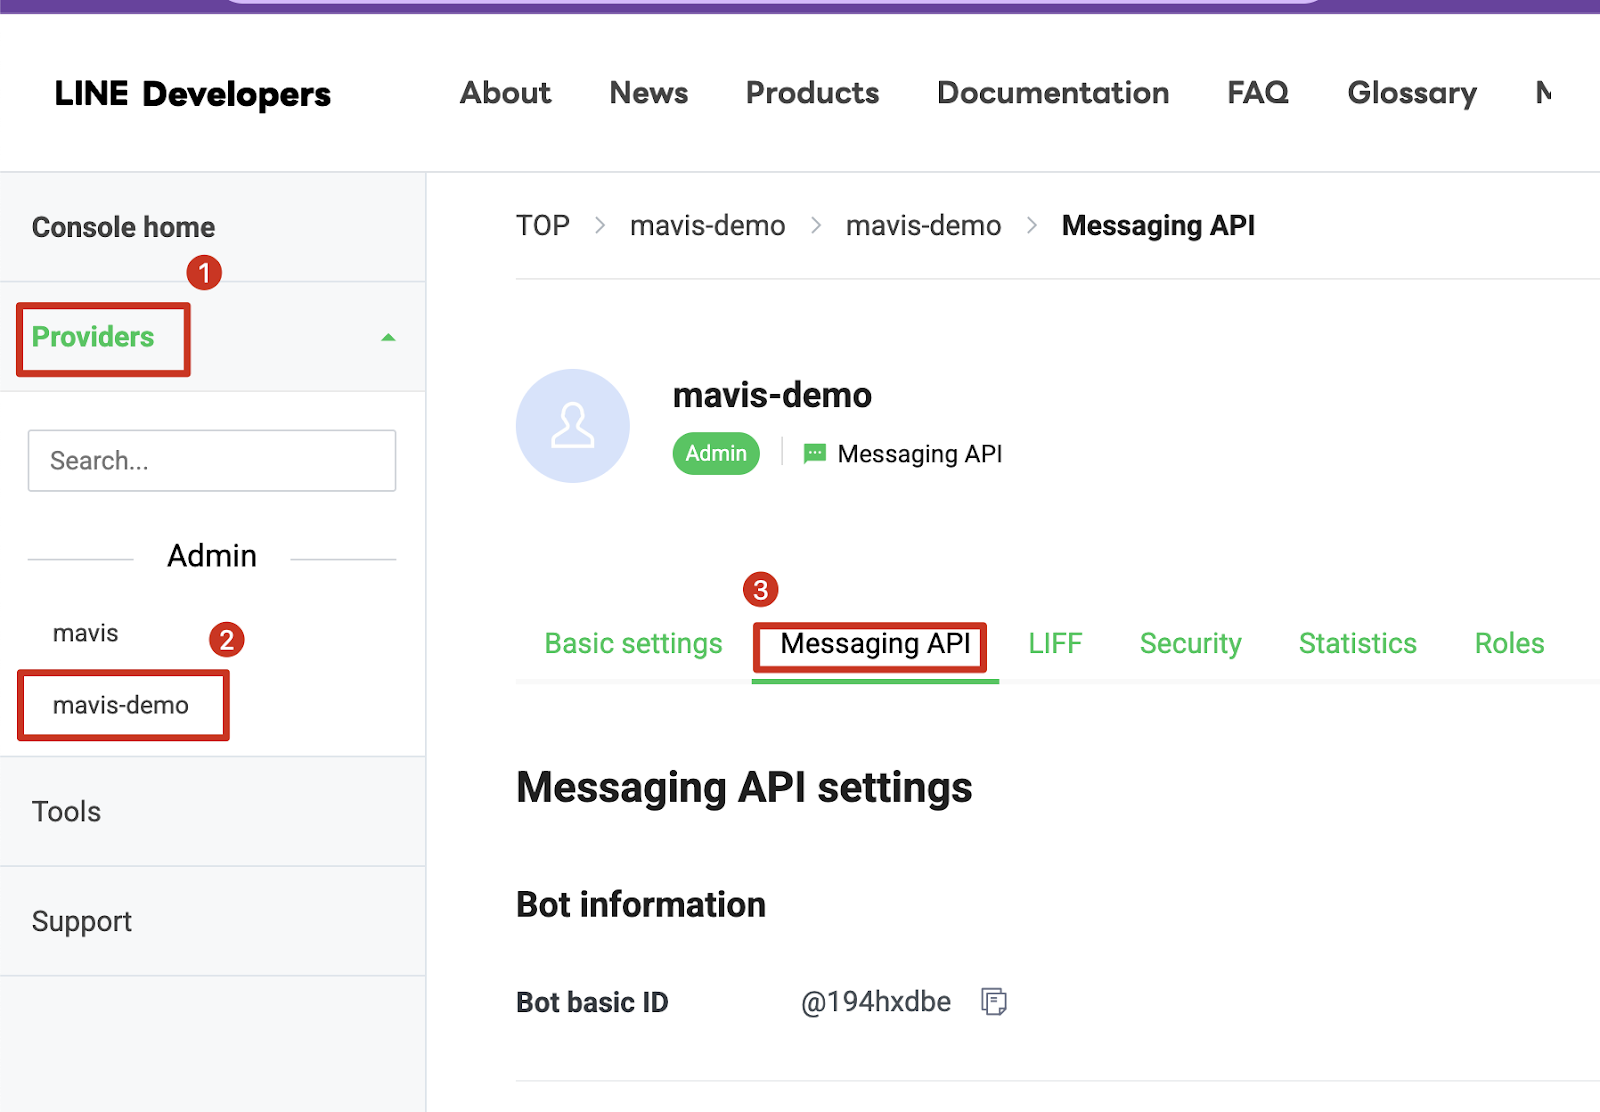Switch to the Roles tab
Screen dimensions: 1600x1112
[x=1509, y=643]
